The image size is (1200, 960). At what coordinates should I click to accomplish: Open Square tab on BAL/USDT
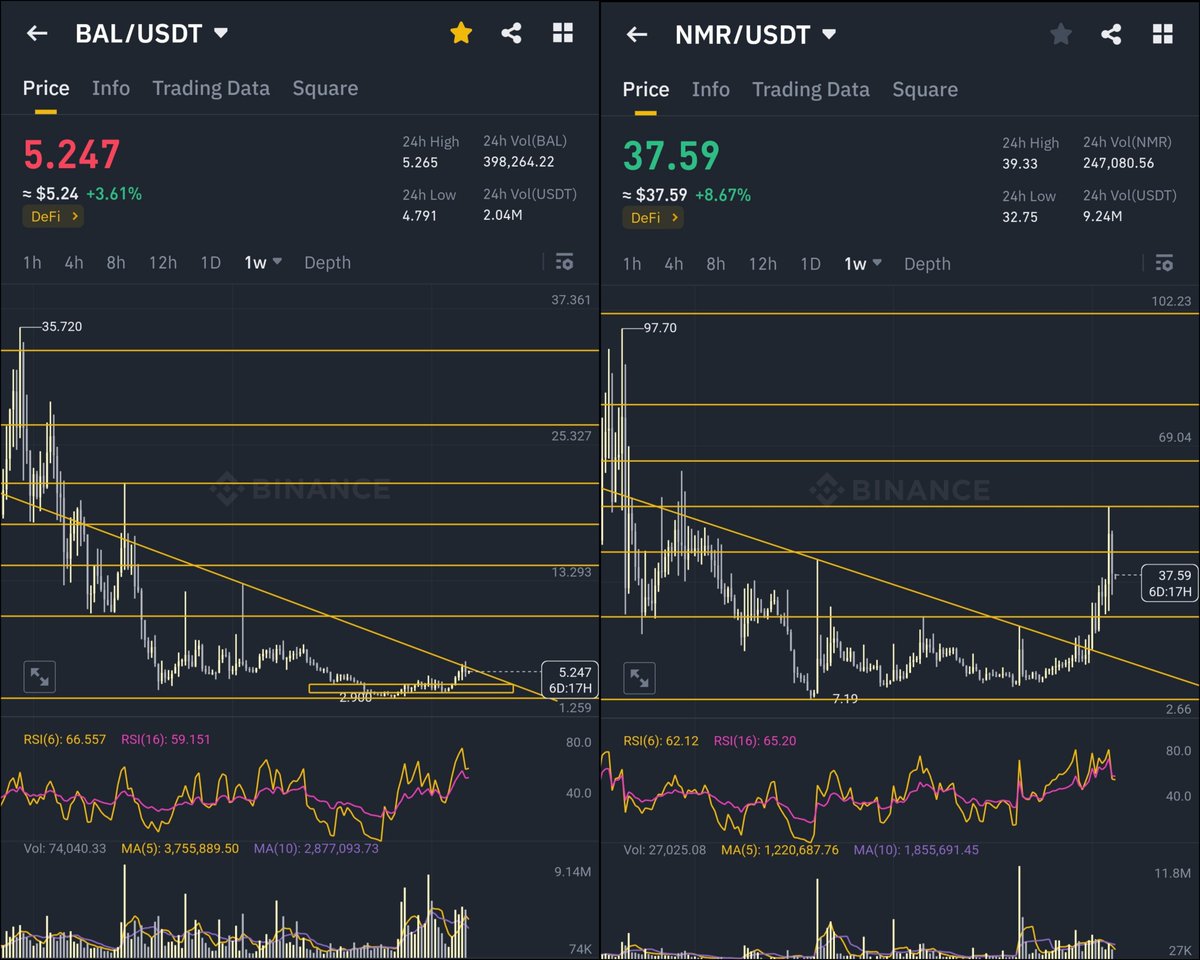click(x=325, y=88)
